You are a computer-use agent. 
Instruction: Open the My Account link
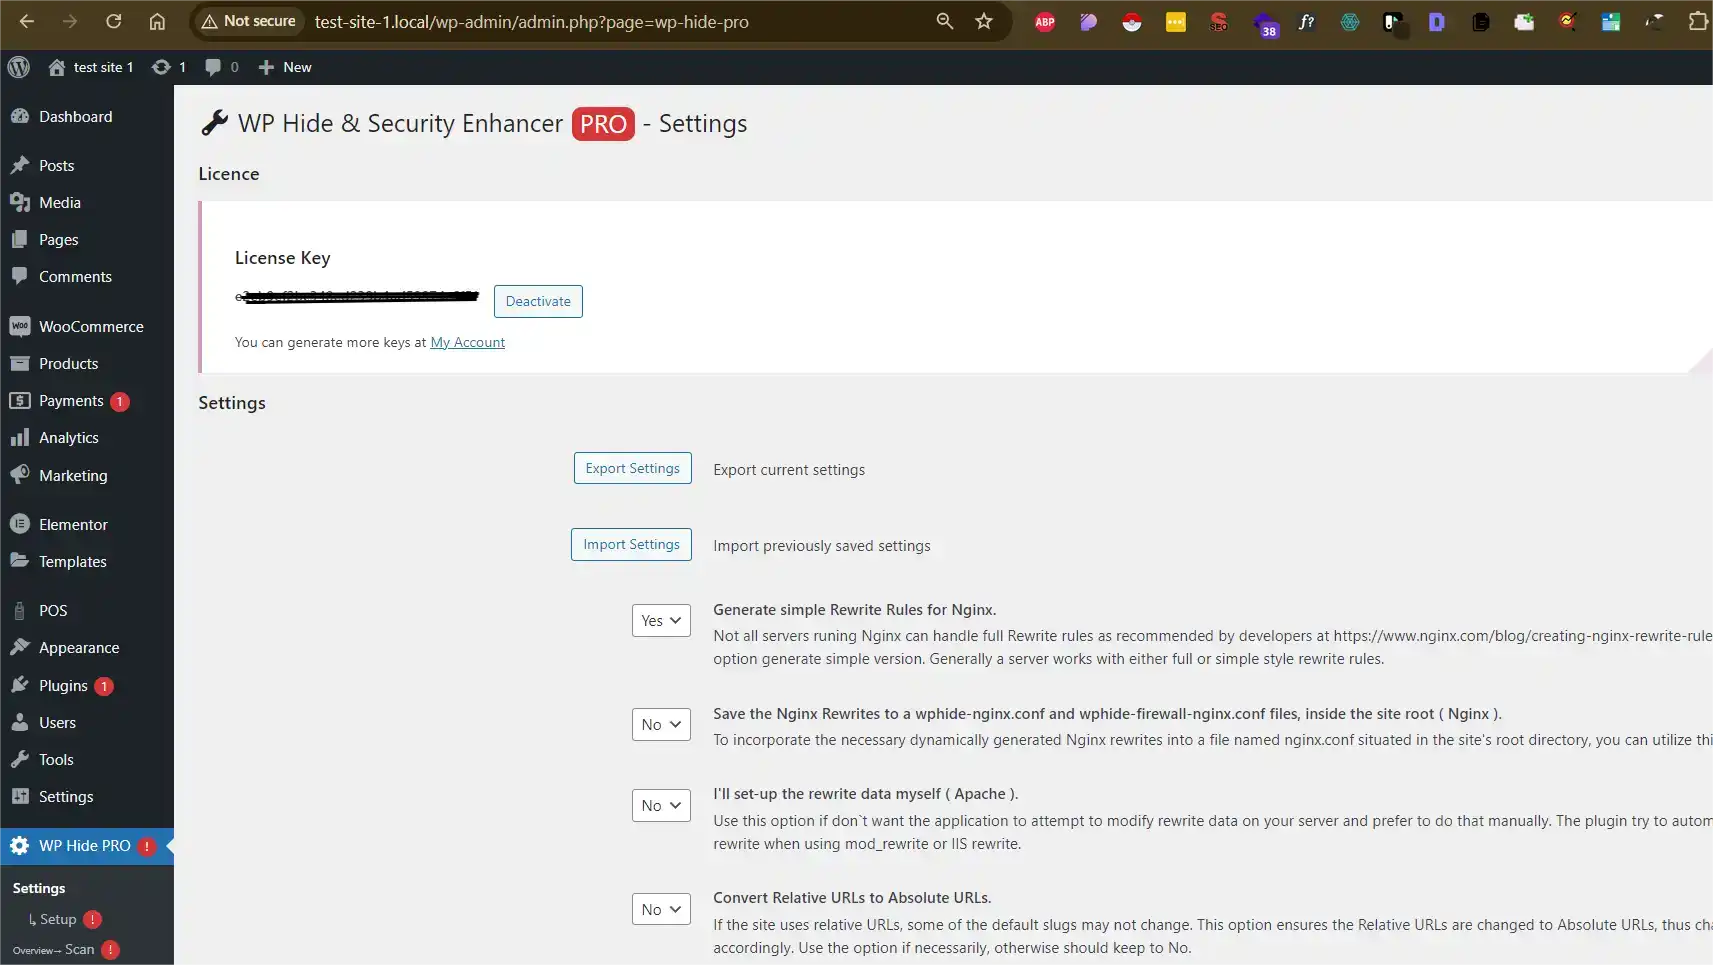click(467, 342)
